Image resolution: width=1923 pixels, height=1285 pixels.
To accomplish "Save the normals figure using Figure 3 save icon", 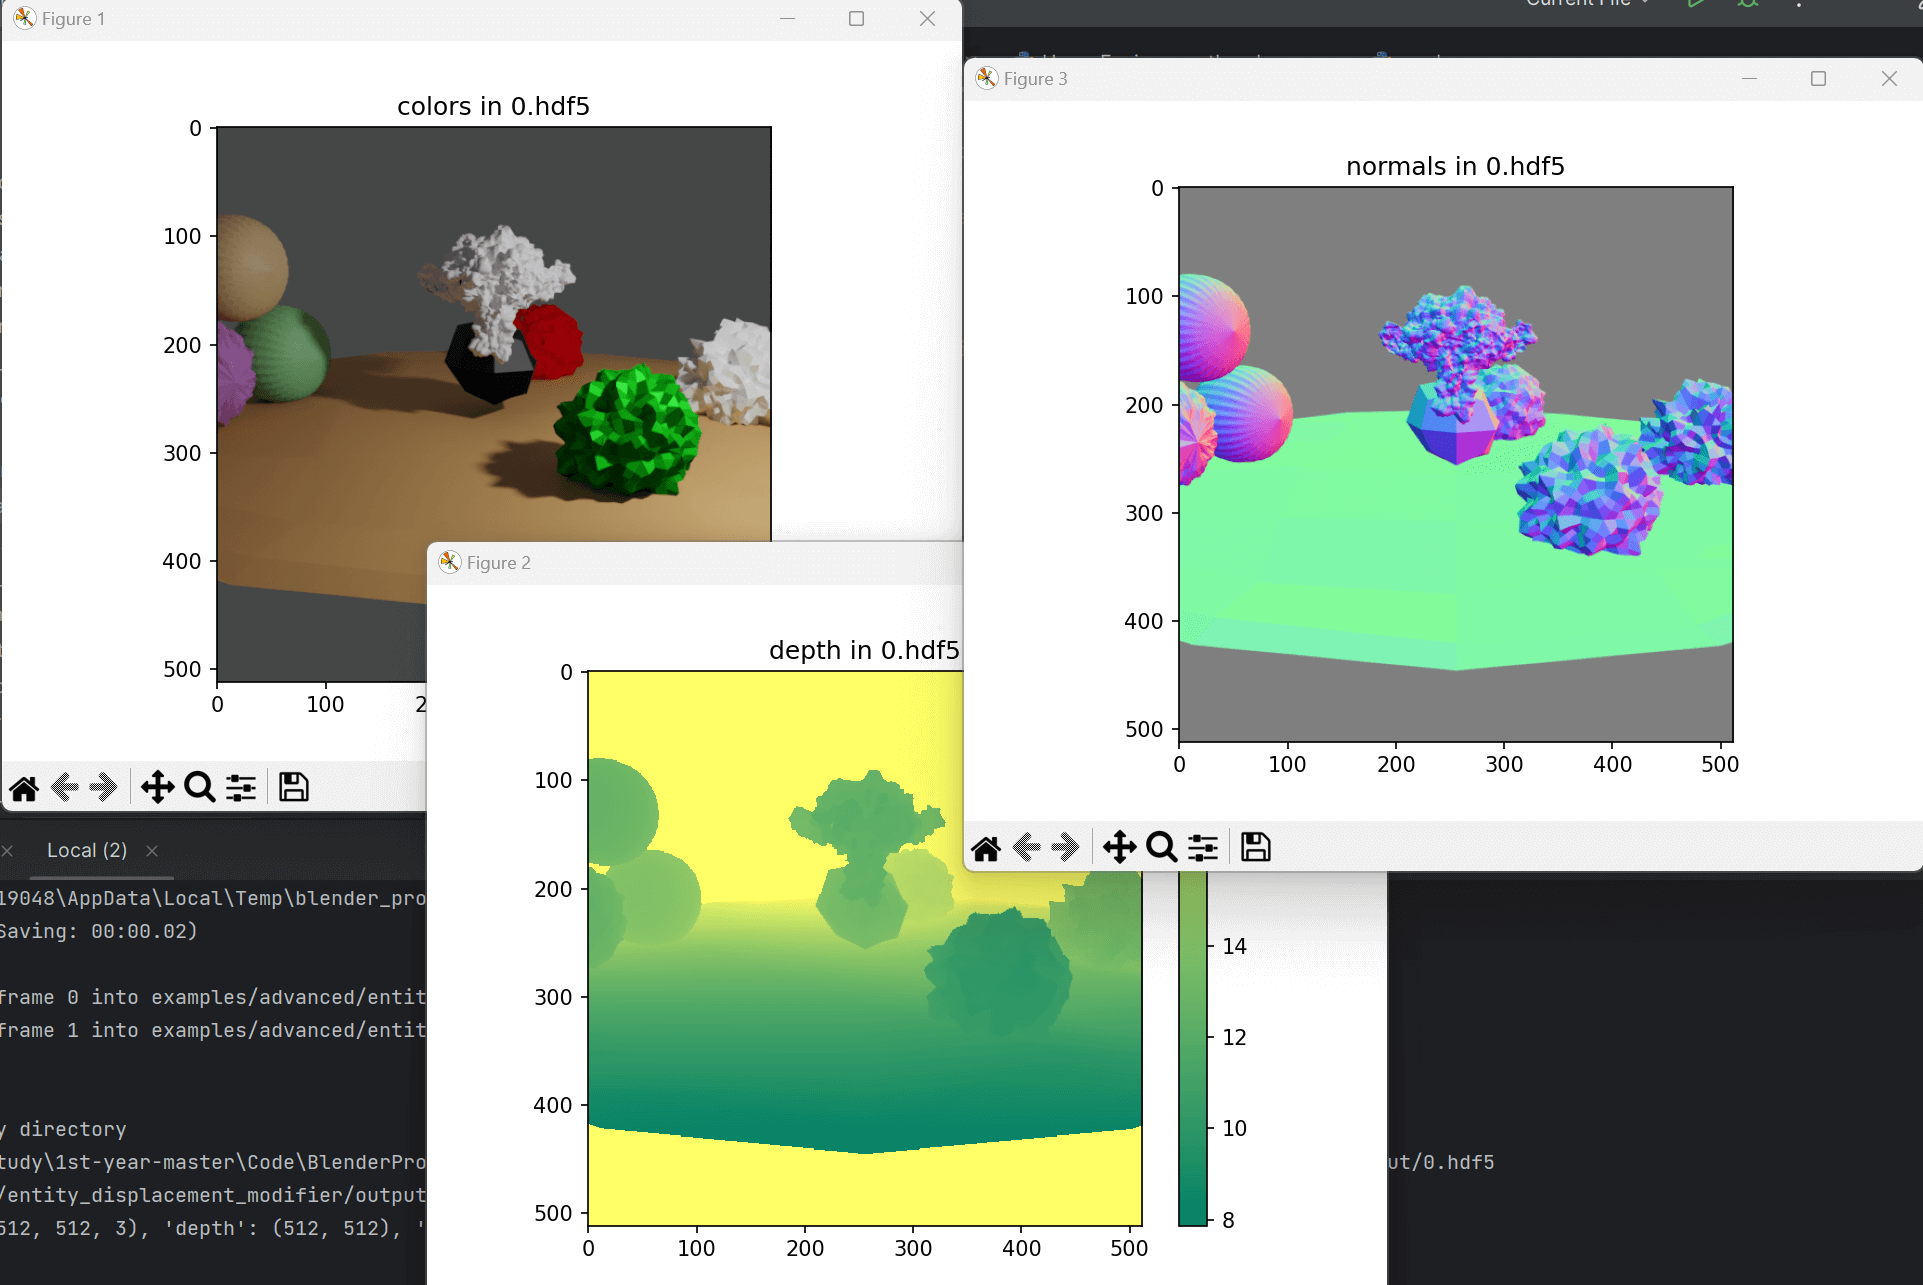I will tap(1255, 847).
